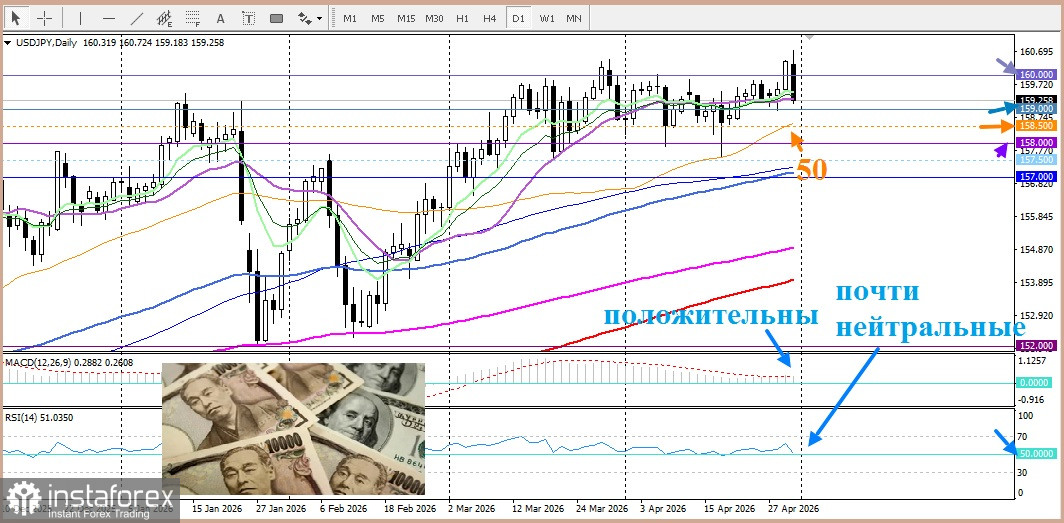
Task: Click the light blue 157.500 level label
Action: click(x=1035, y=159)
